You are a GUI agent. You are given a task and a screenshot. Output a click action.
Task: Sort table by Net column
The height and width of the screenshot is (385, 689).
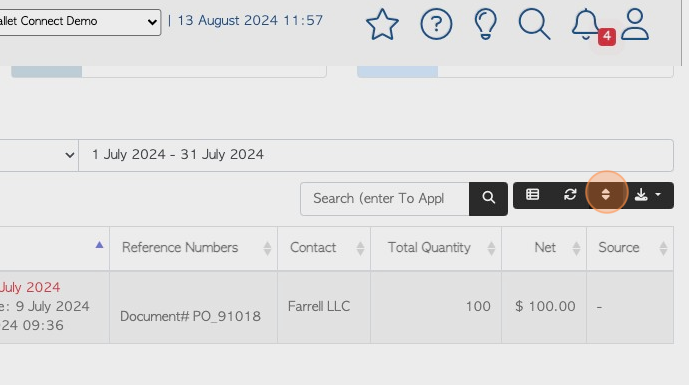tap(544, 248)
